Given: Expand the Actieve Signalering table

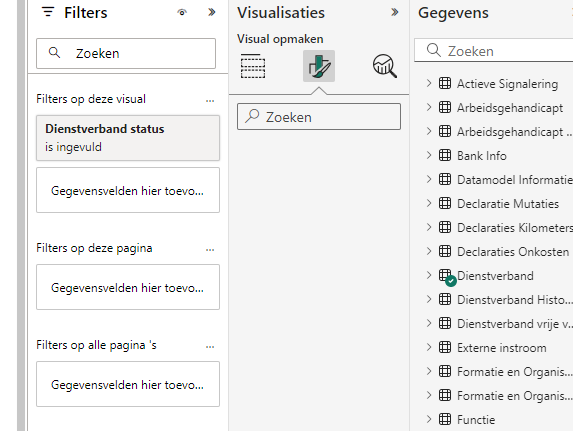Looking at the screenshot, I should [429, 83].
